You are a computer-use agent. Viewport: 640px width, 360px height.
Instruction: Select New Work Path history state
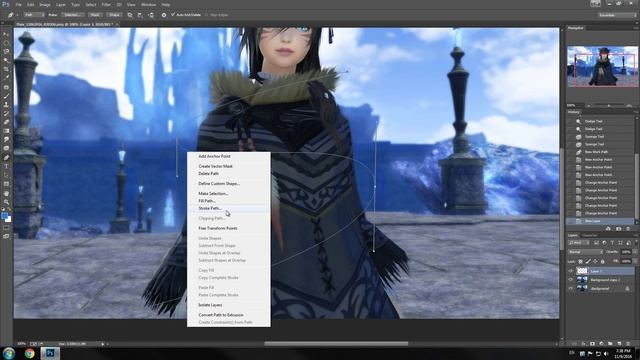click(x=596, y=152)
